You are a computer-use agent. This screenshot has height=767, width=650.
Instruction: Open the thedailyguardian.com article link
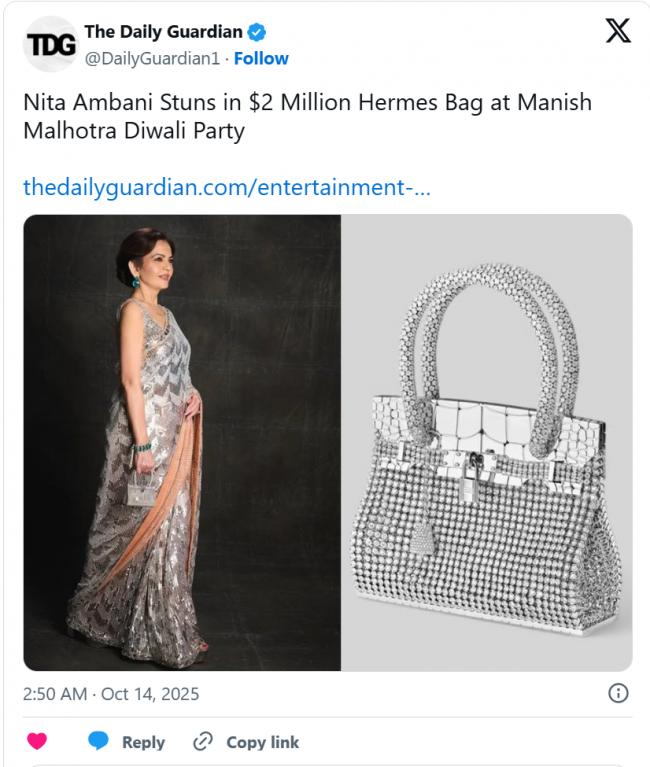[226, 187]
